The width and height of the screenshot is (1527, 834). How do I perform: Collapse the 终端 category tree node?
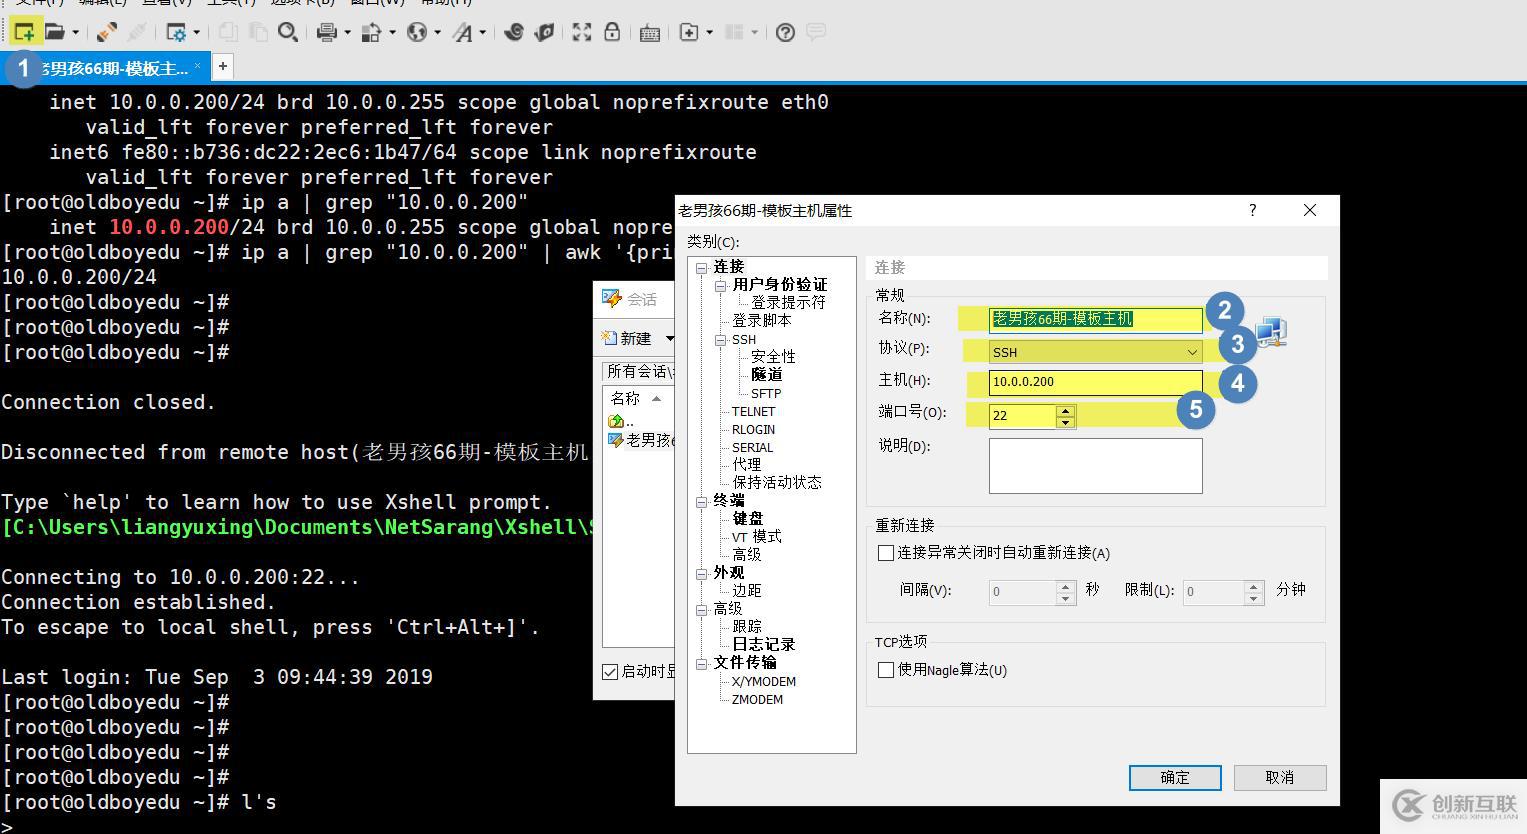[701, 501]
